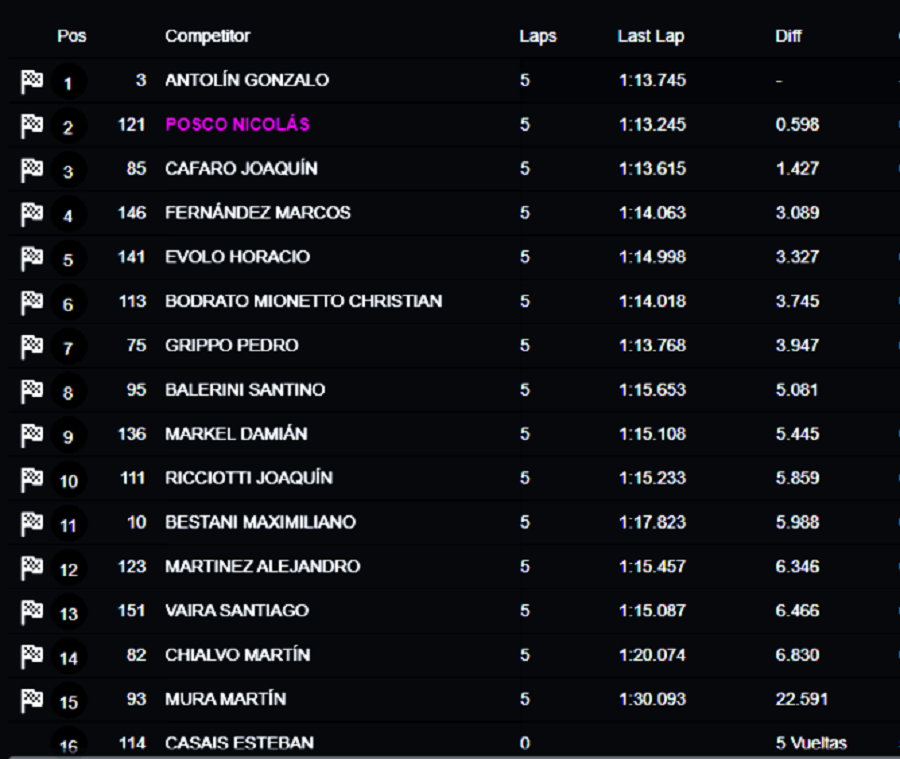Select the finish flag in Cafaro Joaquín row
Image resolution: width=900 pixels, height=759 pixels.
(32, 169)
